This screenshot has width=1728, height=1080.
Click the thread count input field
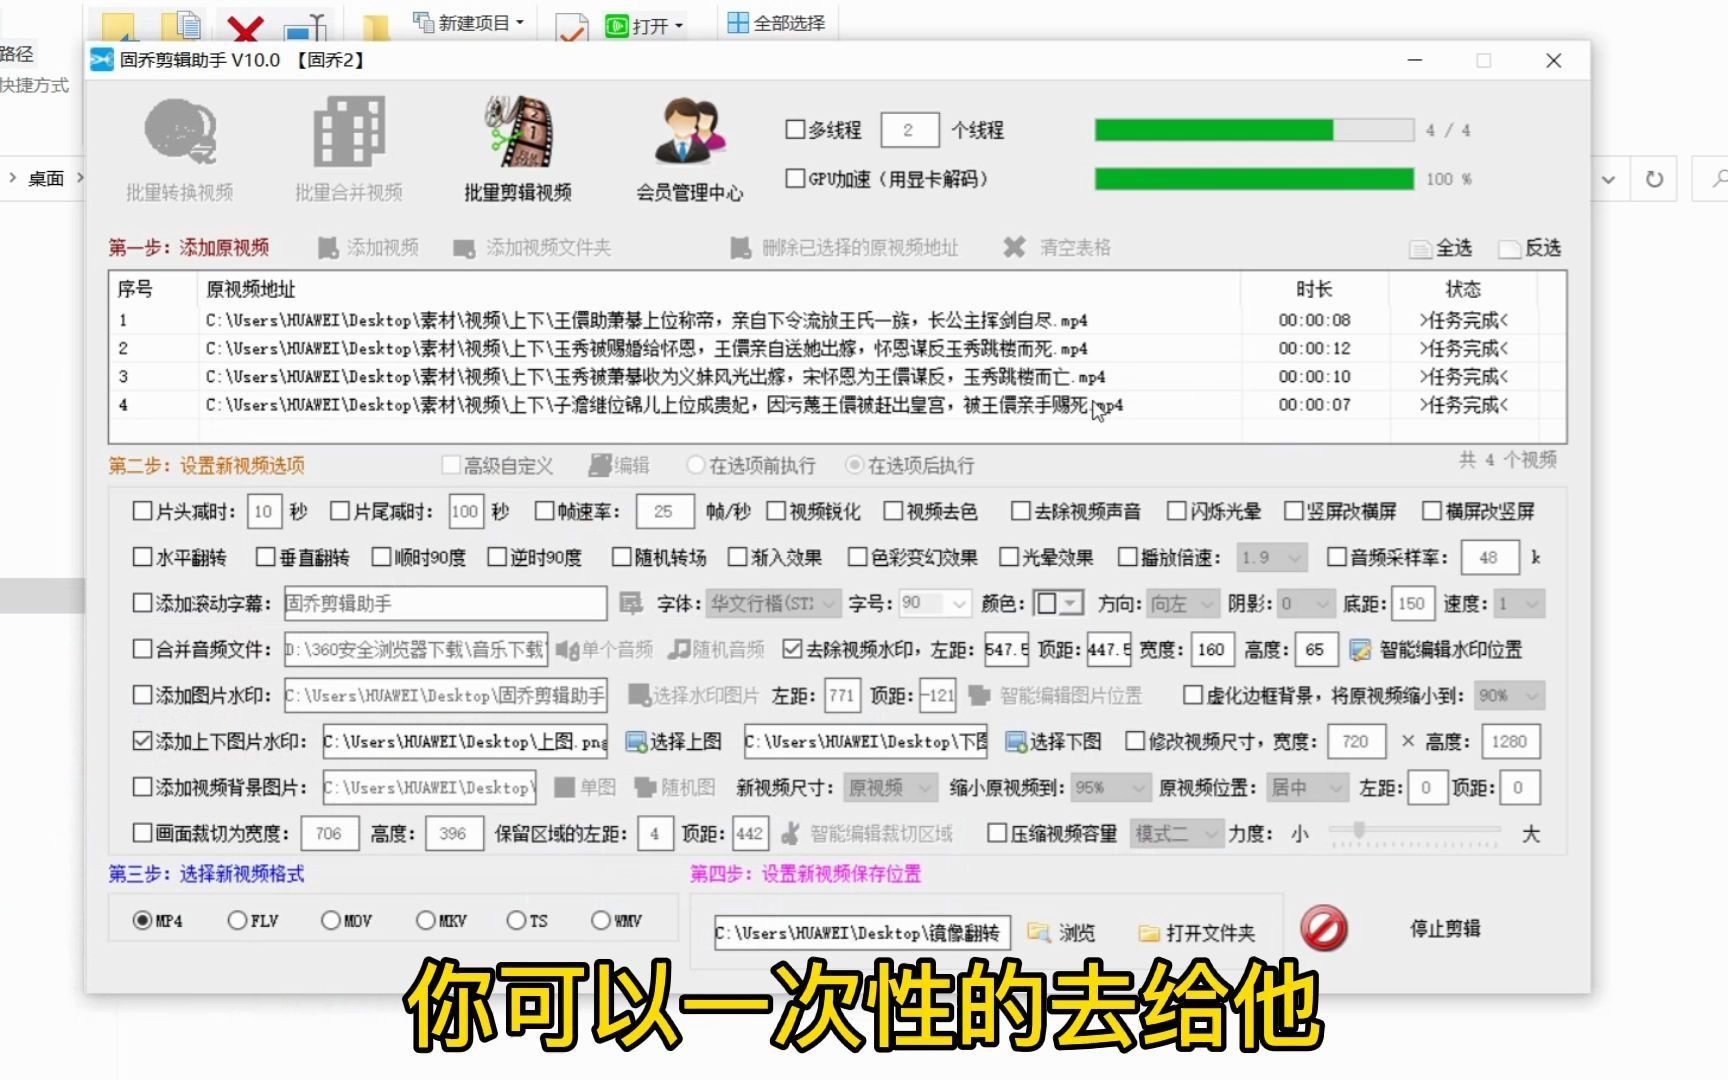(x=909, y=129)
